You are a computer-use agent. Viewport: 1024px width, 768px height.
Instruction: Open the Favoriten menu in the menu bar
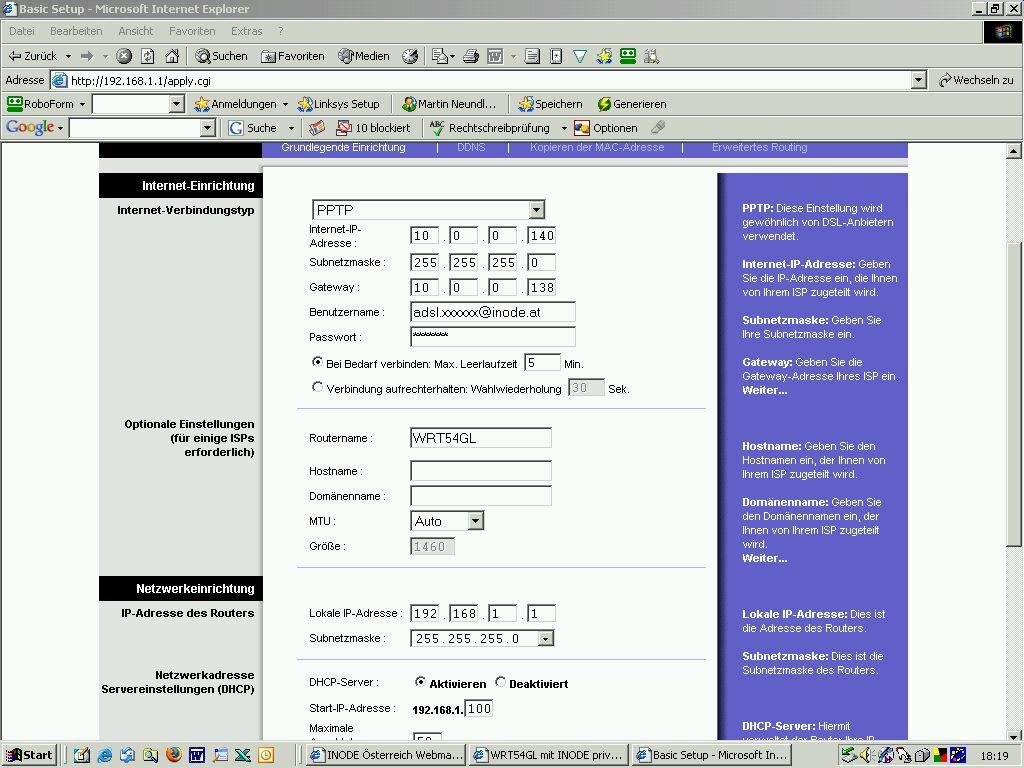(192, 31)
